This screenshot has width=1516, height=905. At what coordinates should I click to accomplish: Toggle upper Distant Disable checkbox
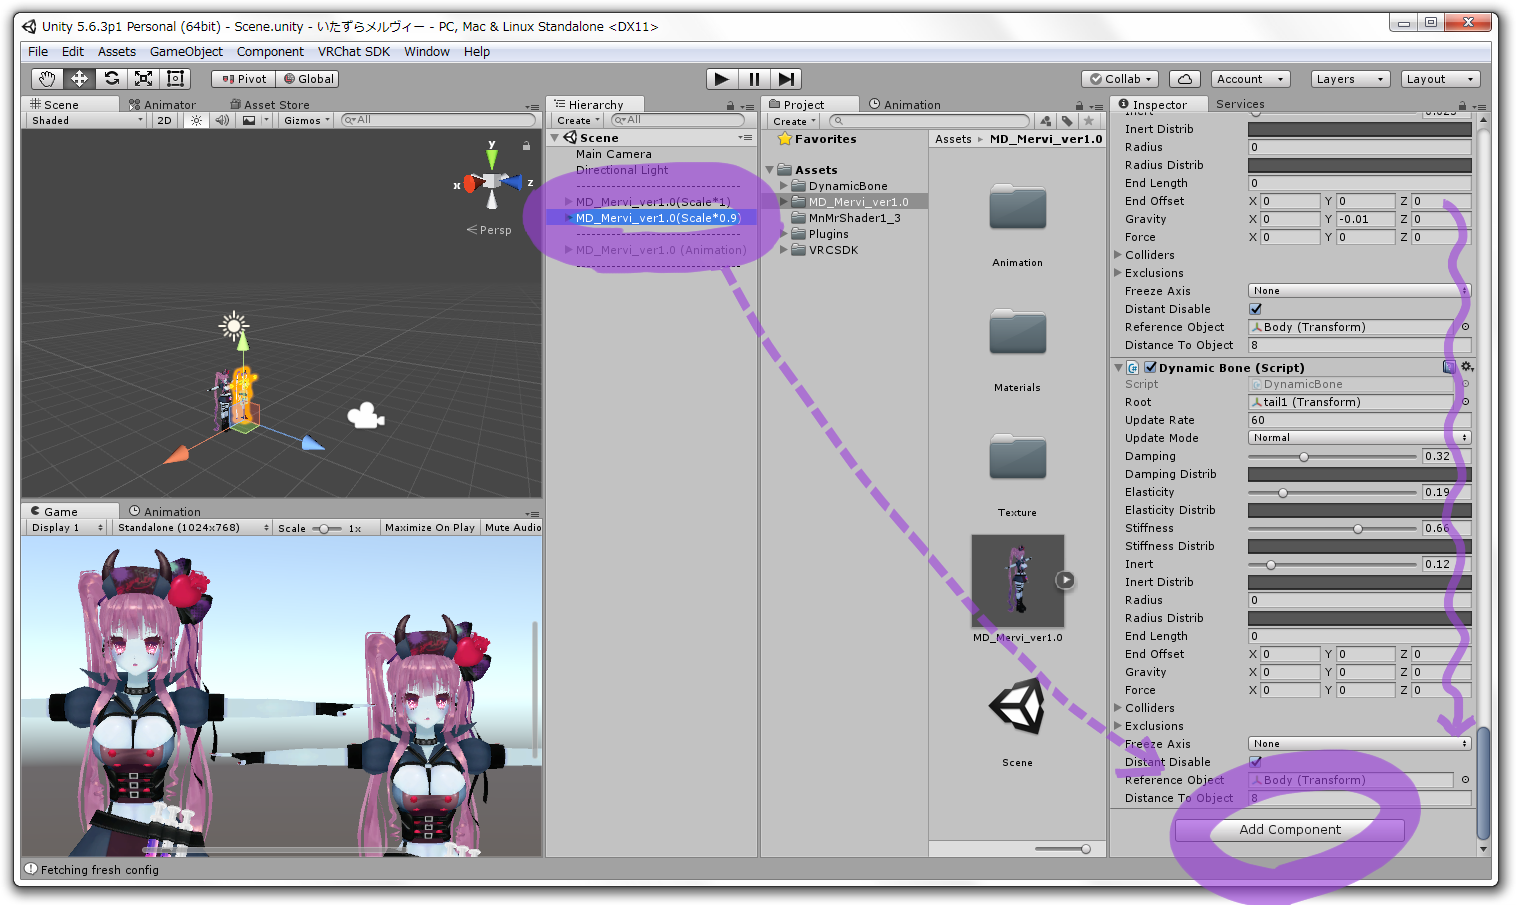click(x=1255, y=309)
